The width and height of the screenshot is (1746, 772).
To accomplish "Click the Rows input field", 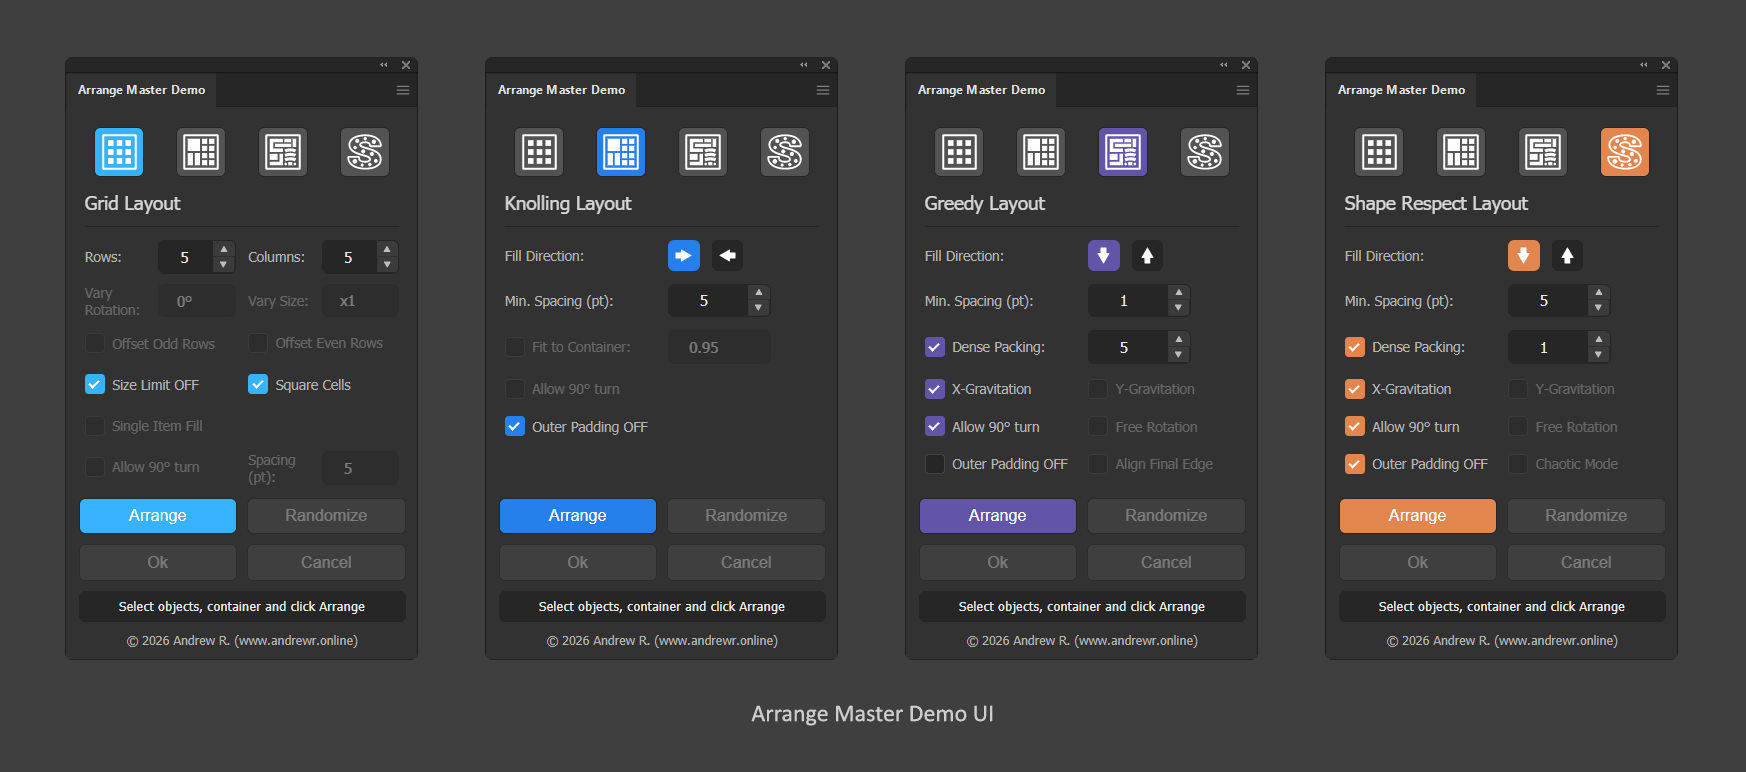I will [x=186, y=257].
